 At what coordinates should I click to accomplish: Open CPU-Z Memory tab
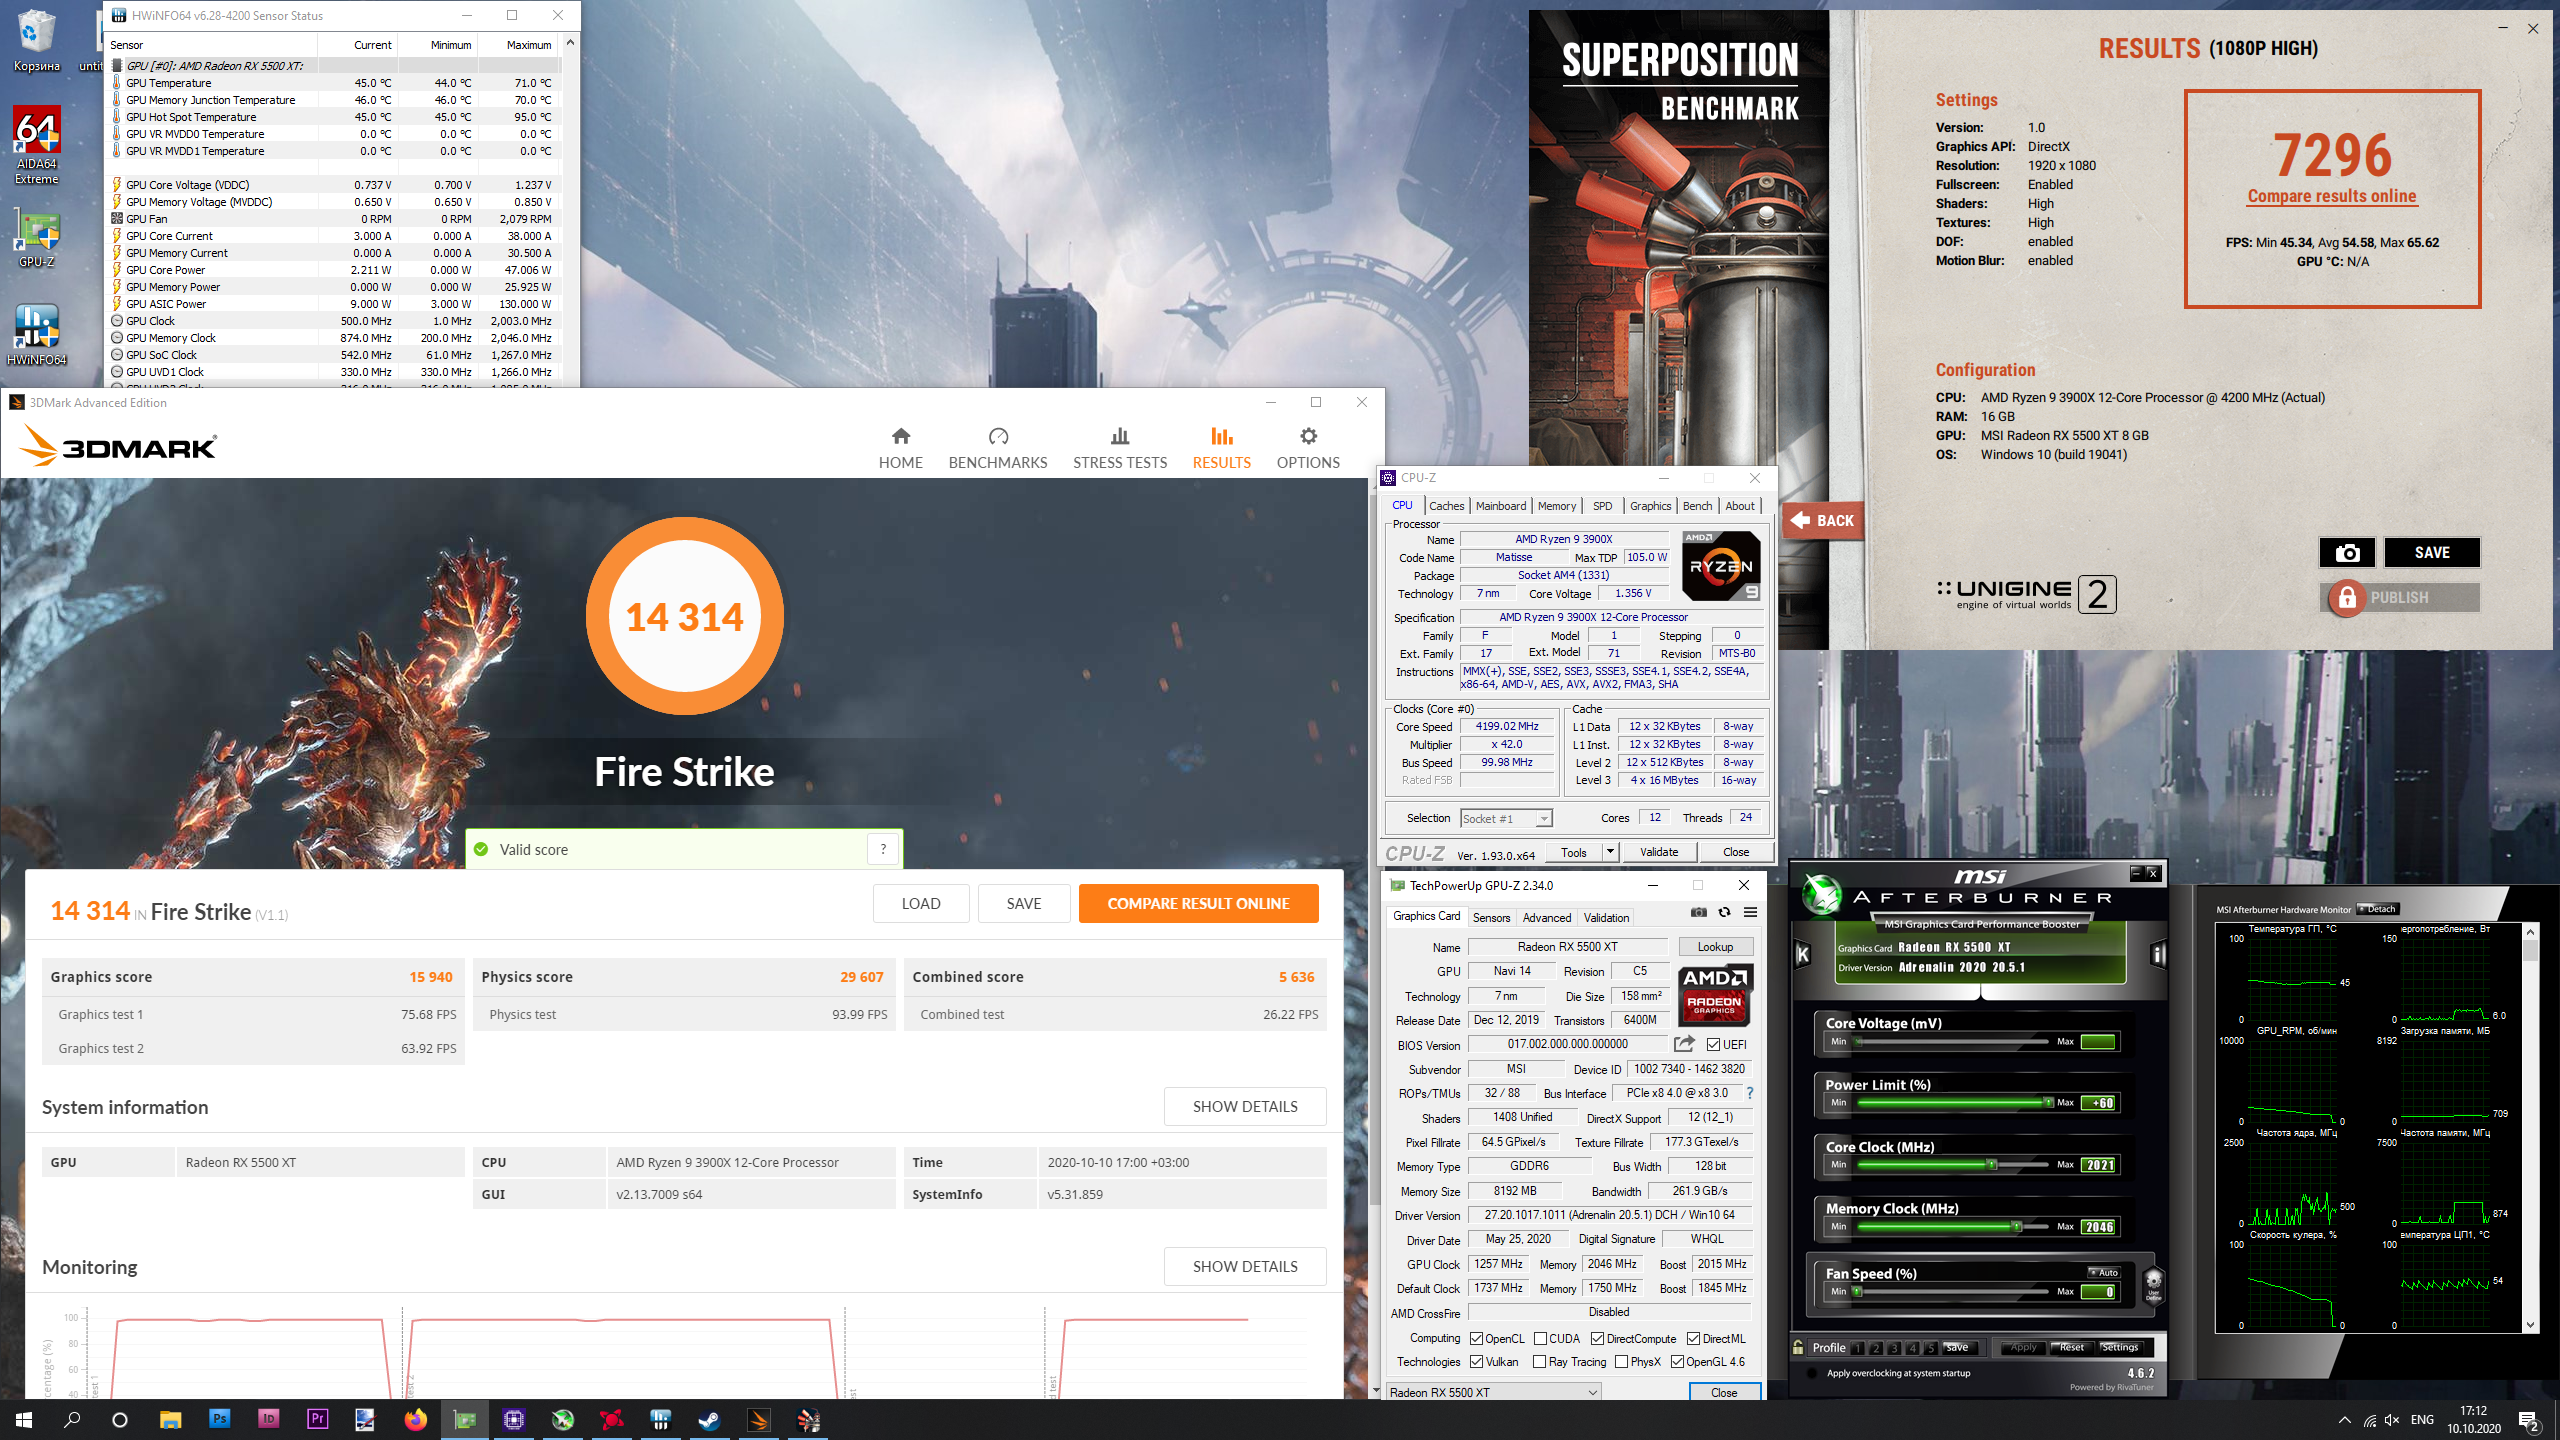coord(1556,506)
